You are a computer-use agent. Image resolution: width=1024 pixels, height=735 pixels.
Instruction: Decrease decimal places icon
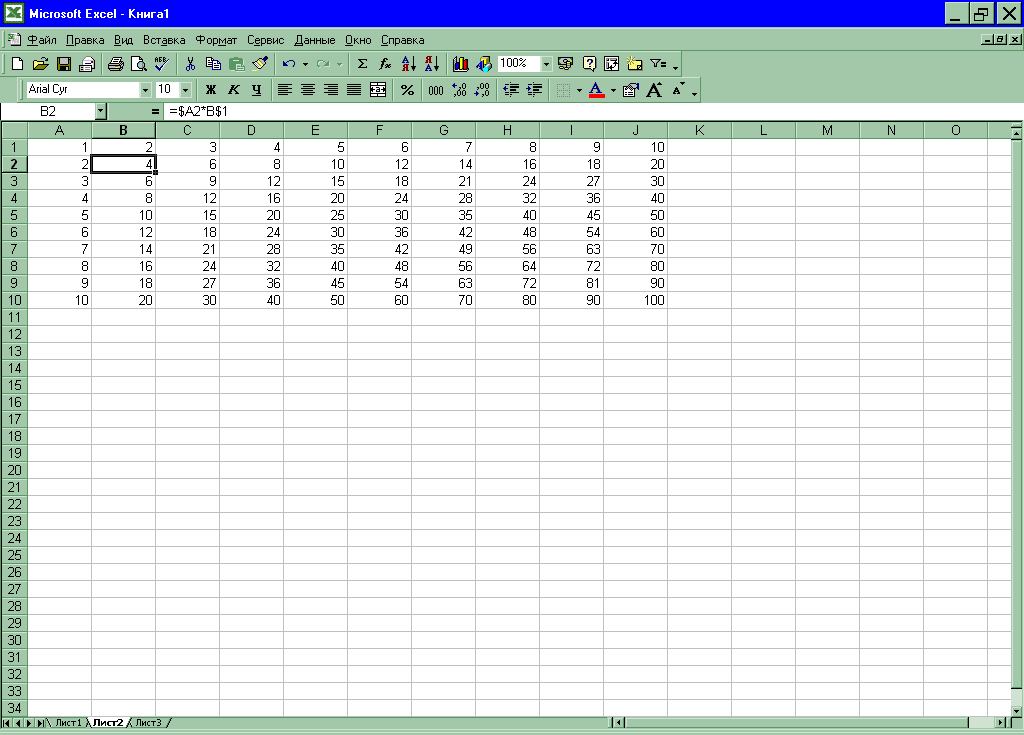[482, 90]
